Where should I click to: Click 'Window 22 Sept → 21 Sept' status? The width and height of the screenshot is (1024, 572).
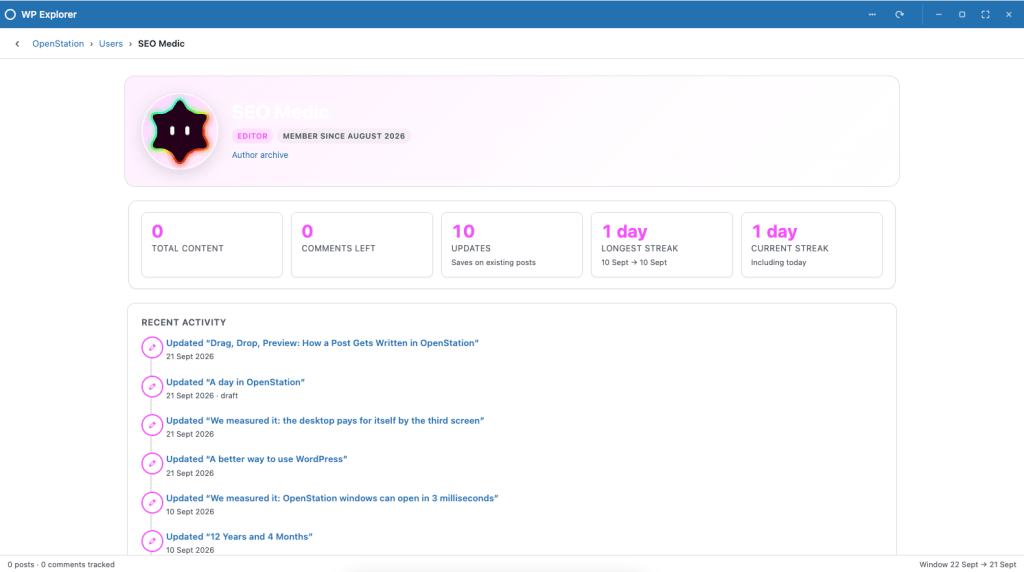(x=967, y=565)
